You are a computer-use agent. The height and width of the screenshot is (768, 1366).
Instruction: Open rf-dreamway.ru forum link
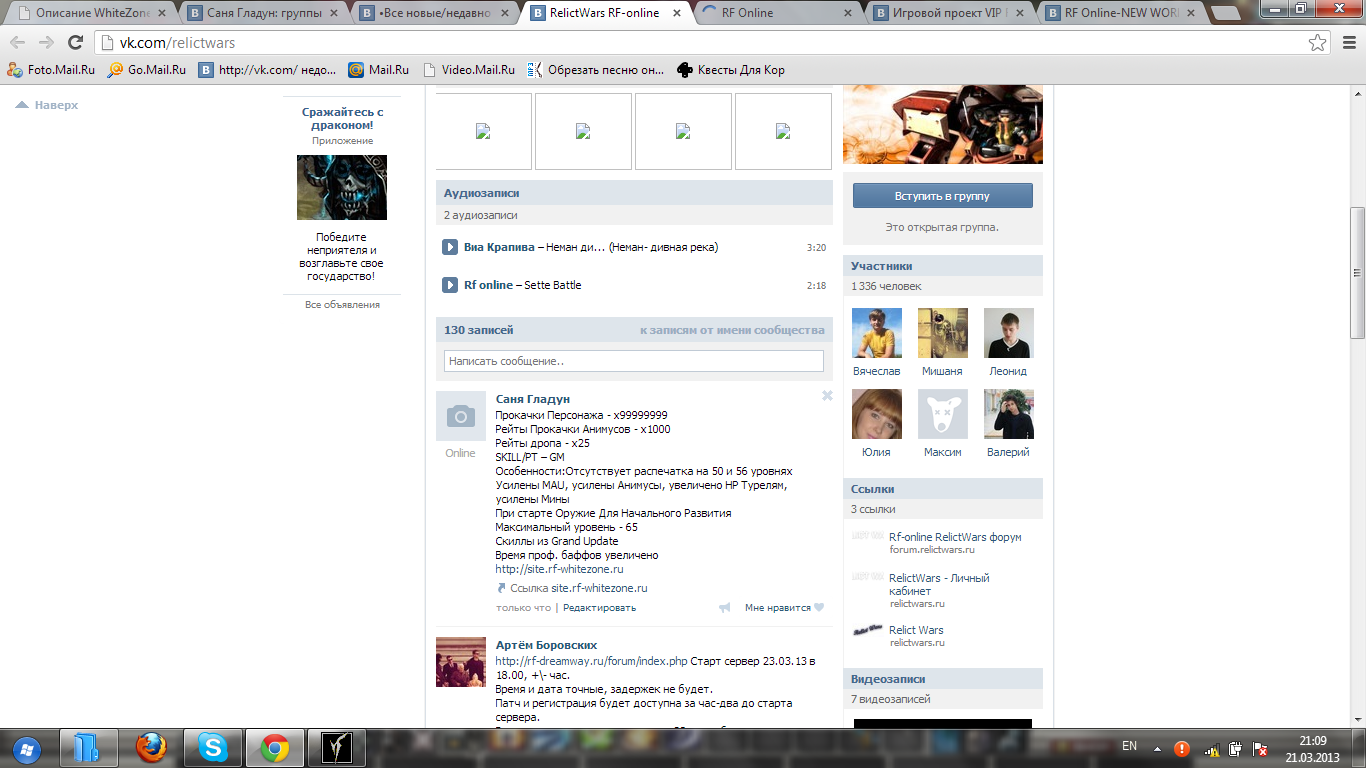(591, 661)
